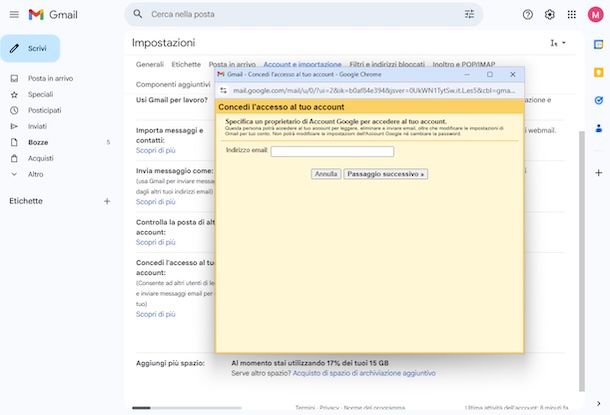Open the account avatar M
Image resolution: width=610 pixels, height=415 pixels.
pyautogui.click(x=595, y=15)
